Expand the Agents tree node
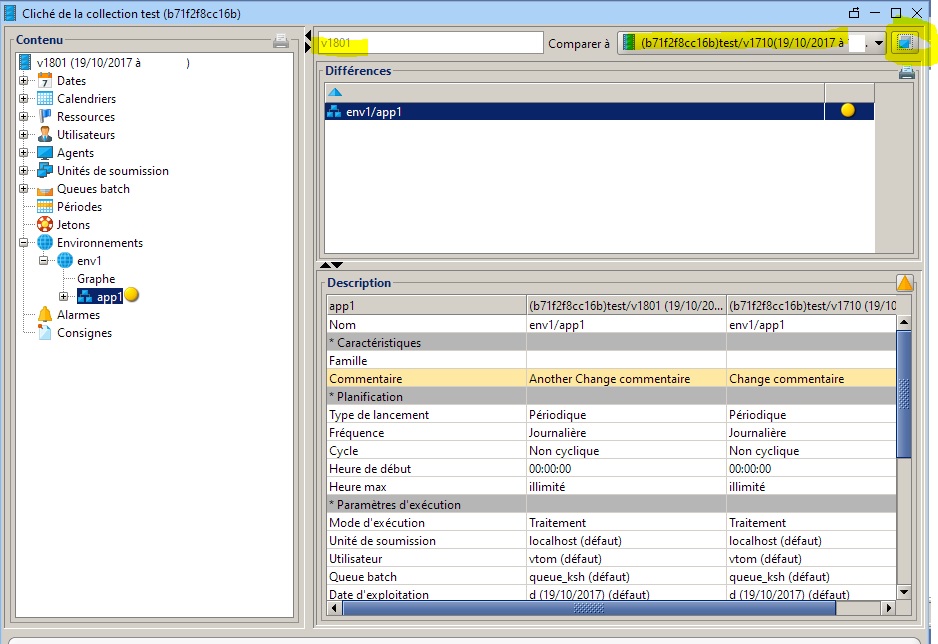This screenshot has height=644, width=938. coord(23,152)
